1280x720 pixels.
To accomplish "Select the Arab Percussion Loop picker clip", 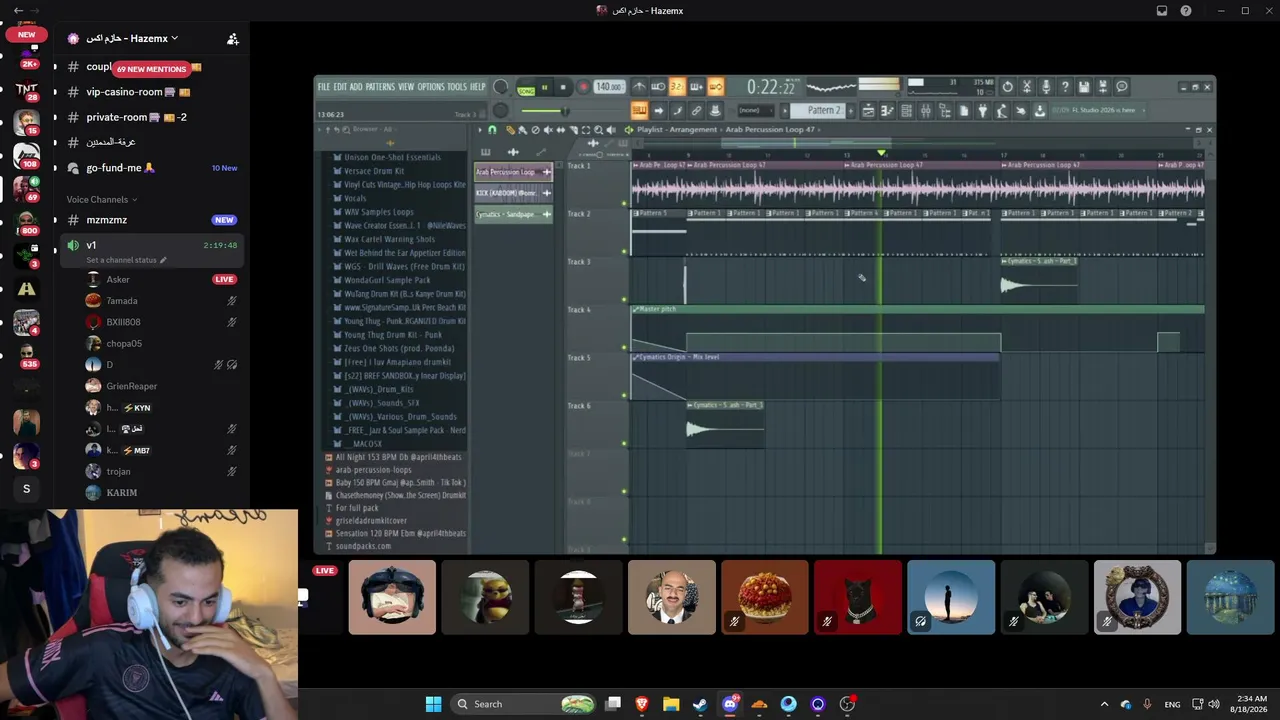I will tap(513, 172).
